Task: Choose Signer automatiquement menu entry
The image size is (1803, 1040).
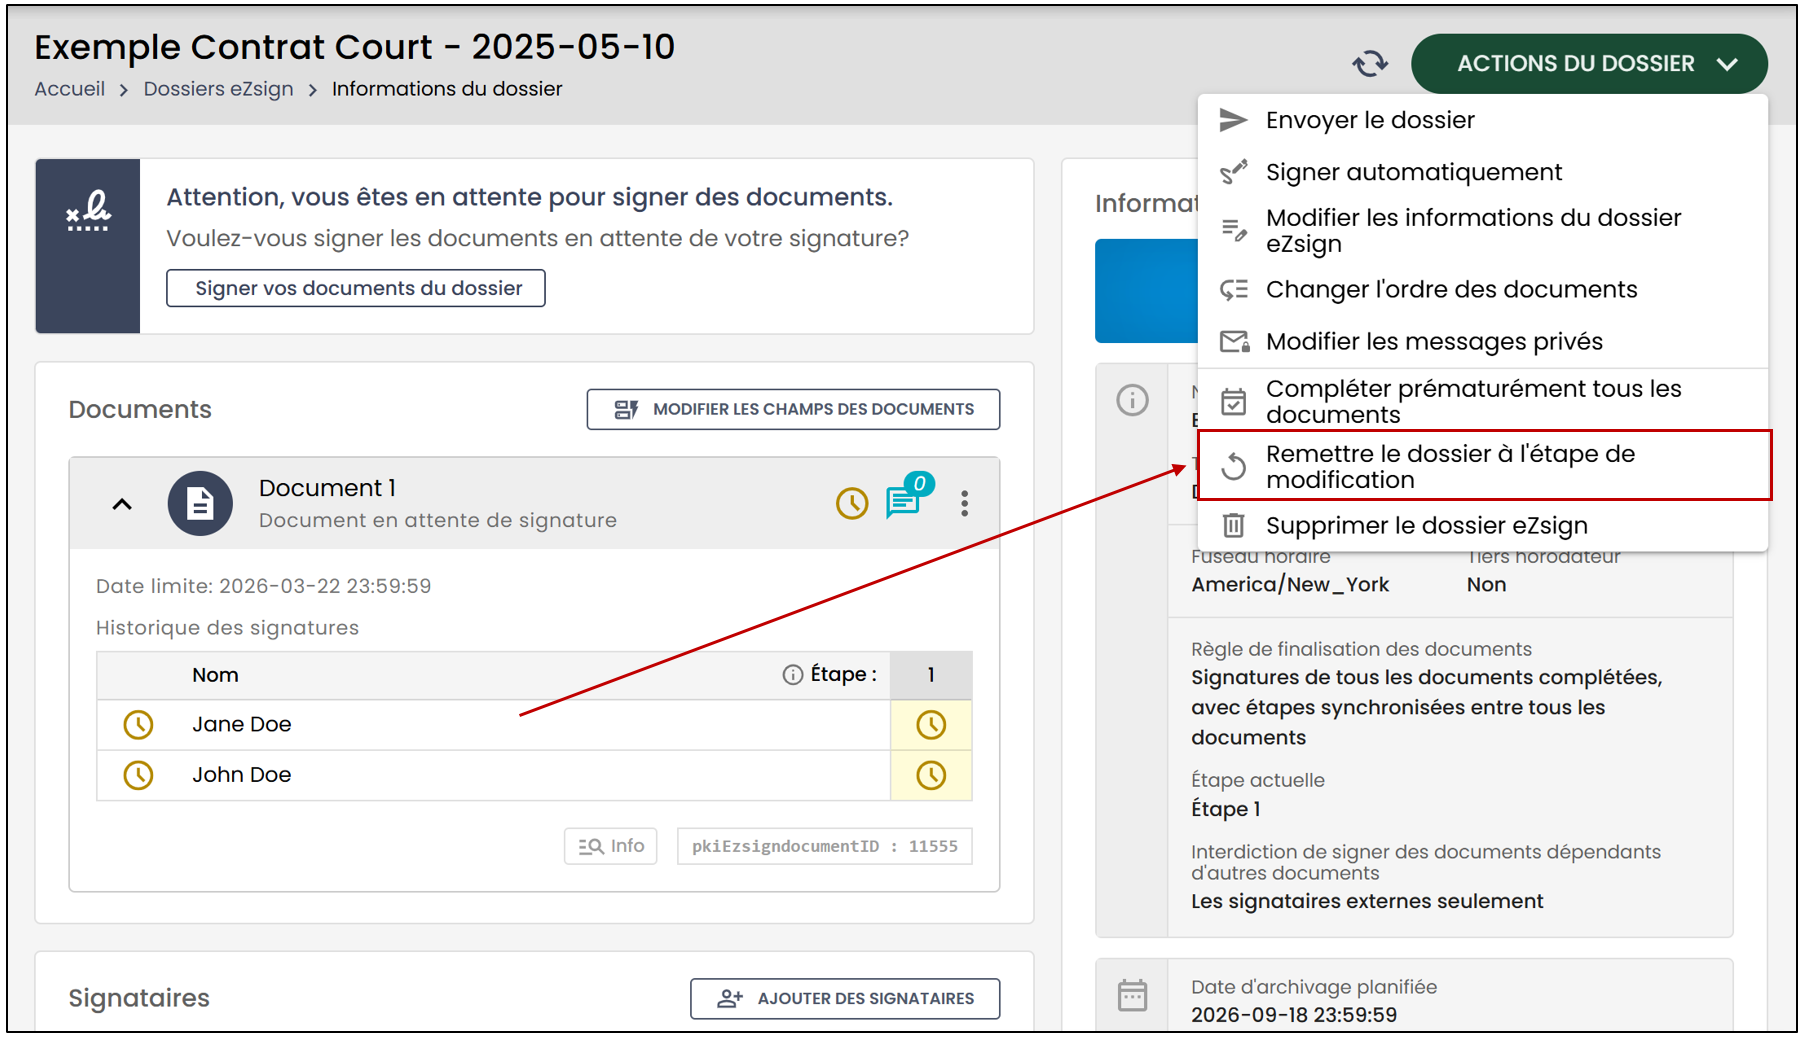Action: tap(1483, 172)
